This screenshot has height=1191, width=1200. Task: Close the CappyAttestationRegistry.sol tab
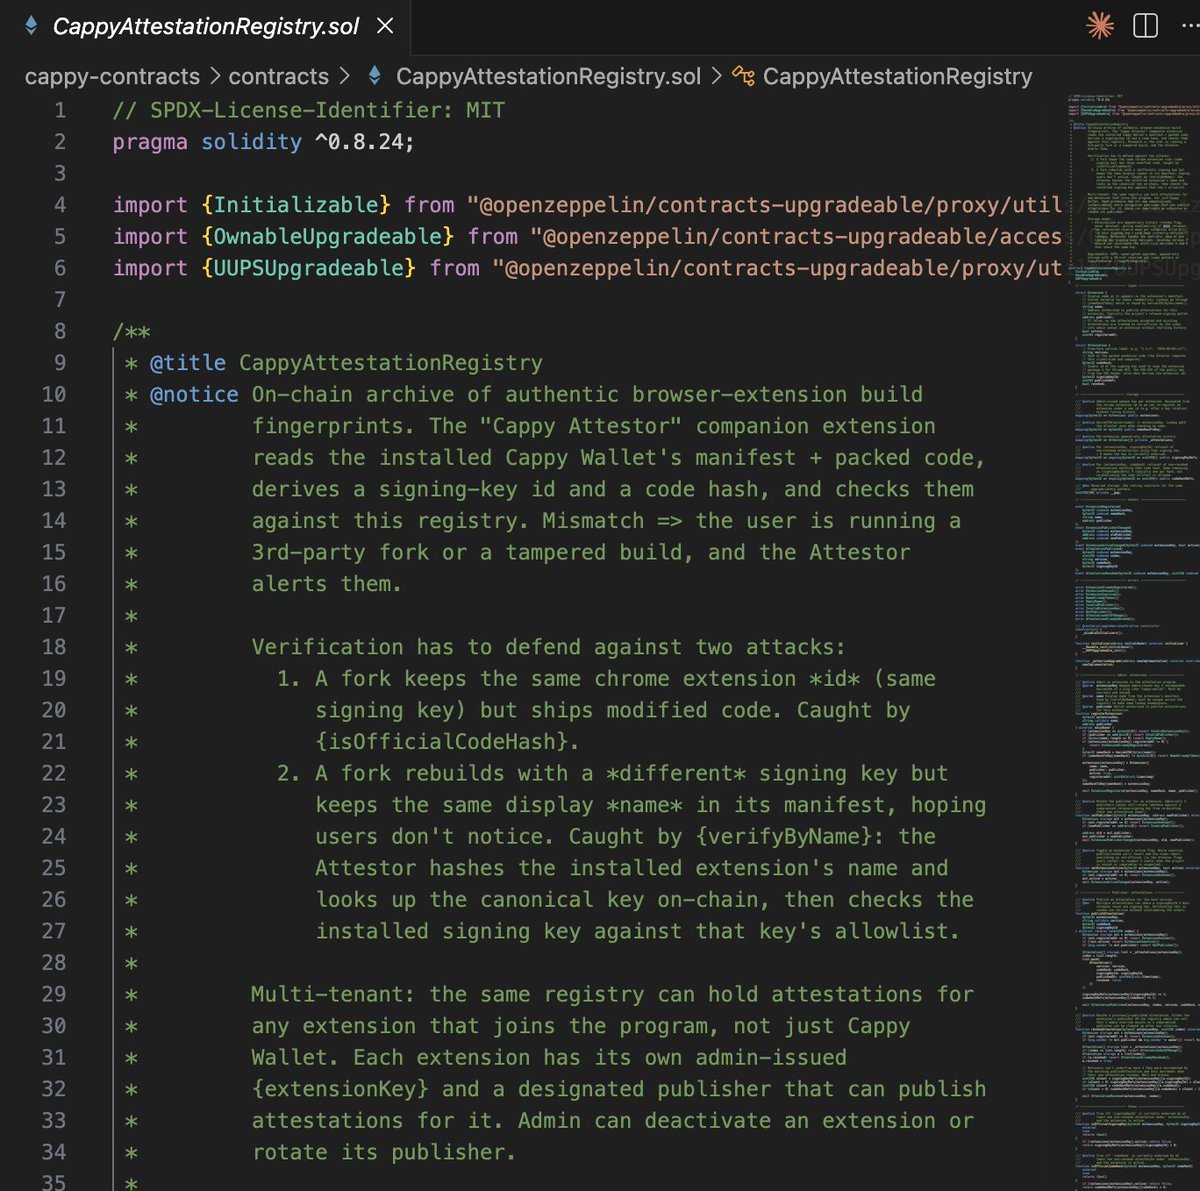click(x=384, y=27)
